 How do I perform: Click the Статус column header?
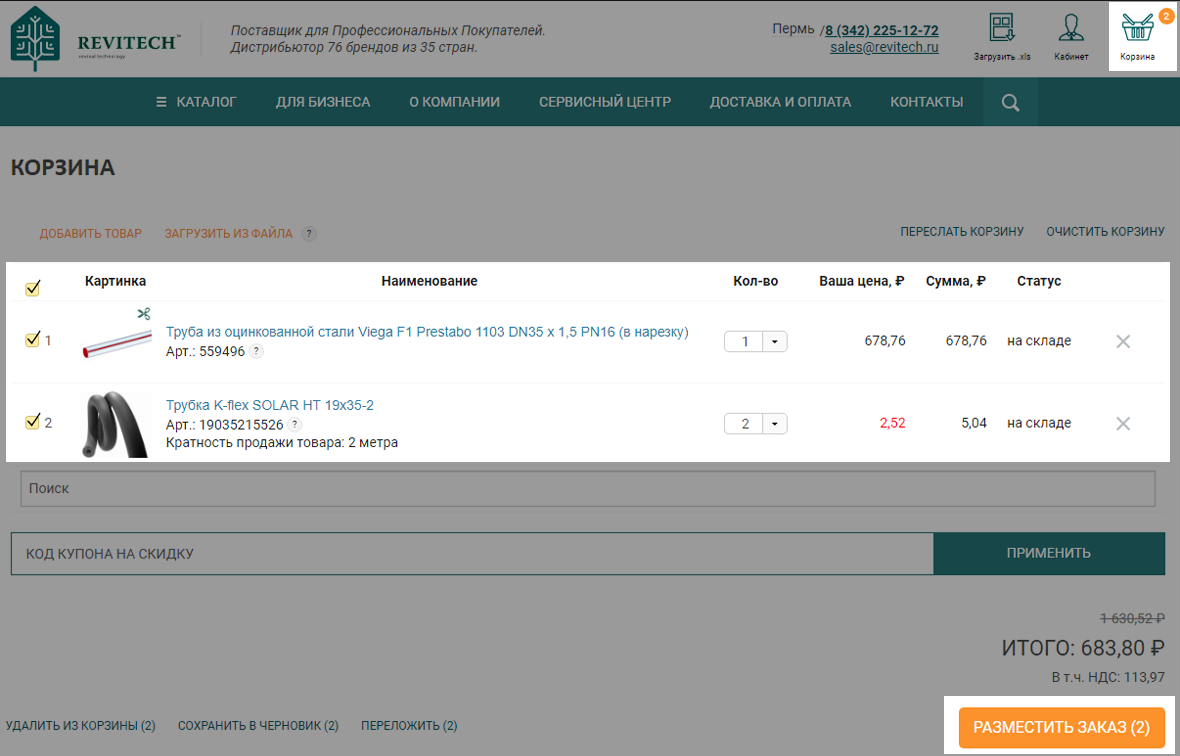pyautogui.click(x=1039, y=281)
